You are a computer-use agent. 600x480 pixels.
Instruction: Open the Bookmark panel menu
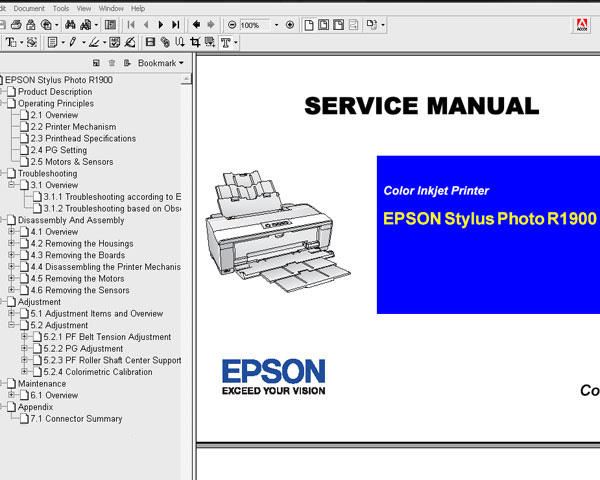pyautogui.click(x=161, y=63)
